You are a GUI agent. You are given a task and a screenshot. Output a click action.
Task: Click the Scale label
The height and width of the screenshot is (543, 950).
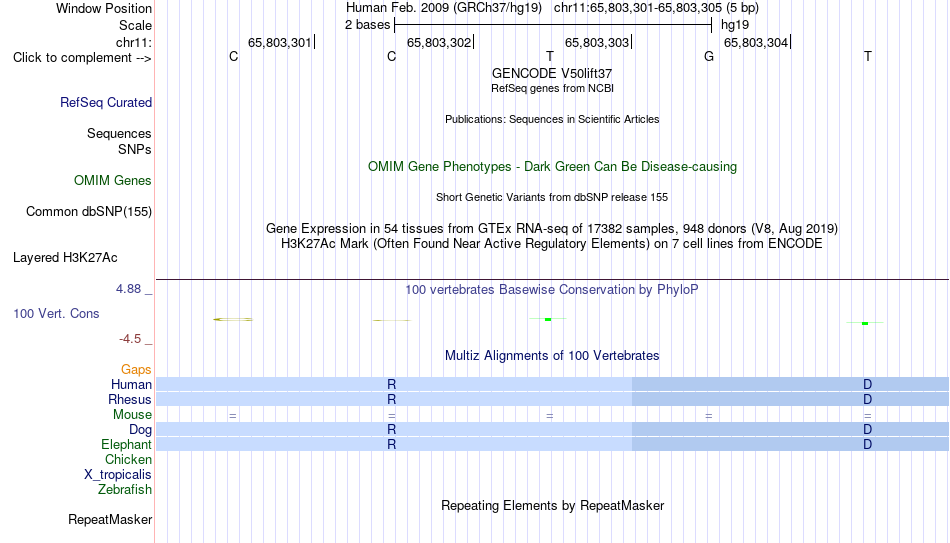point(136,25)
